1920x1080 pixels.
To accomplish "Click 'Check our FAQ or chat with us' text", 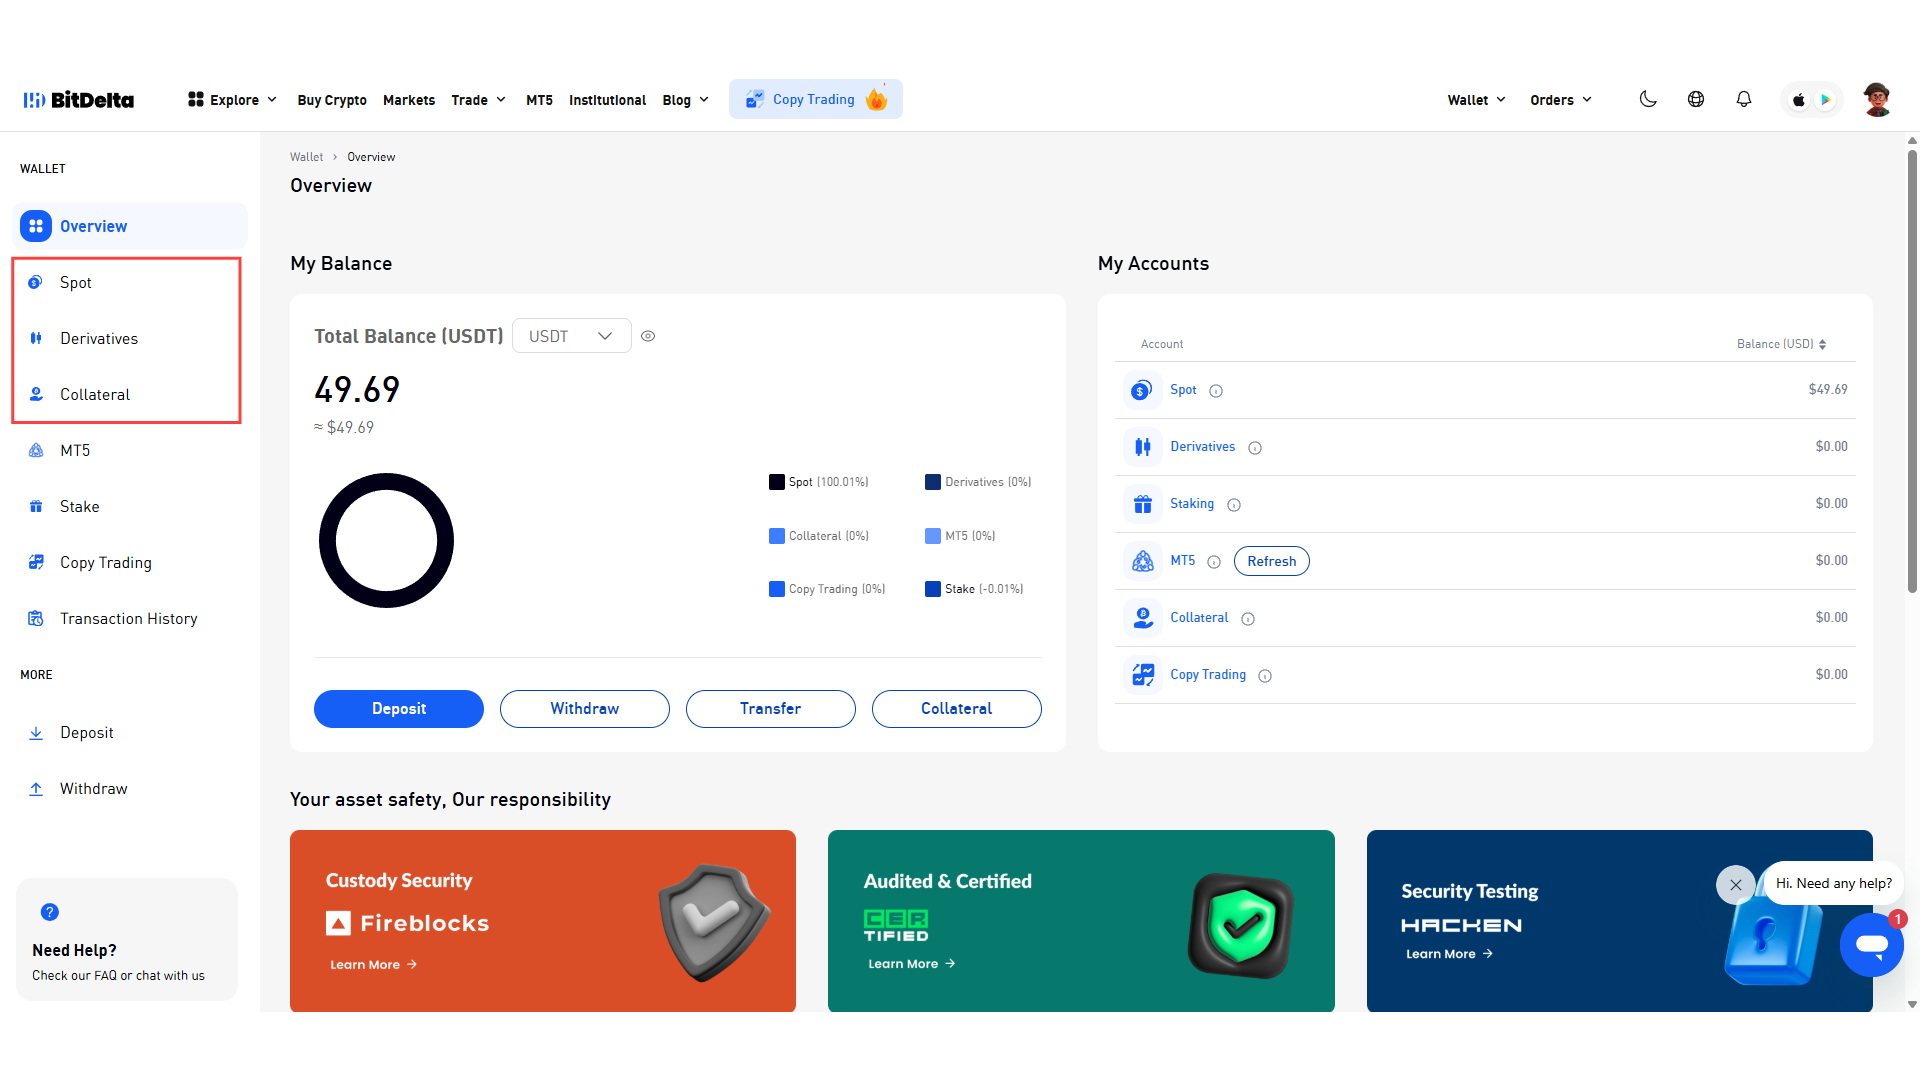I will click(x=118, y=976).
